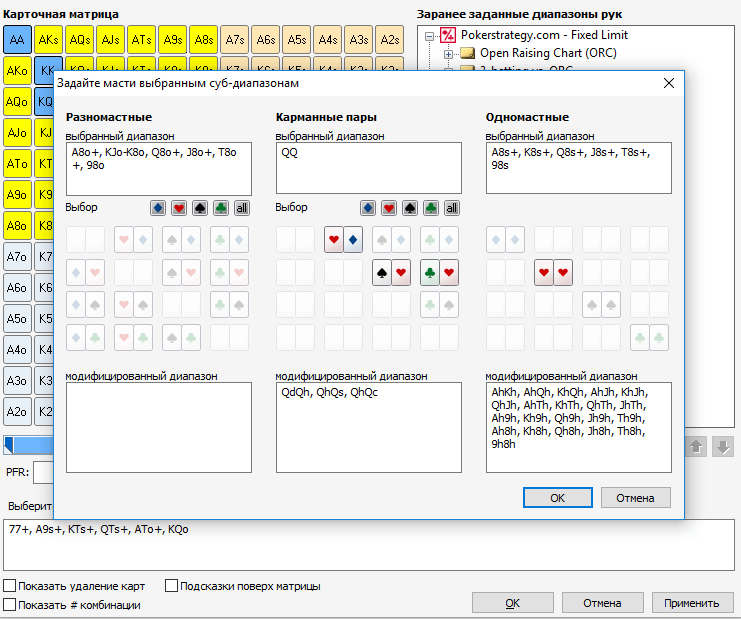This screenshot has width=741, height=619.
Task: Click the 'Применить' button
Action: pos(691,603)
